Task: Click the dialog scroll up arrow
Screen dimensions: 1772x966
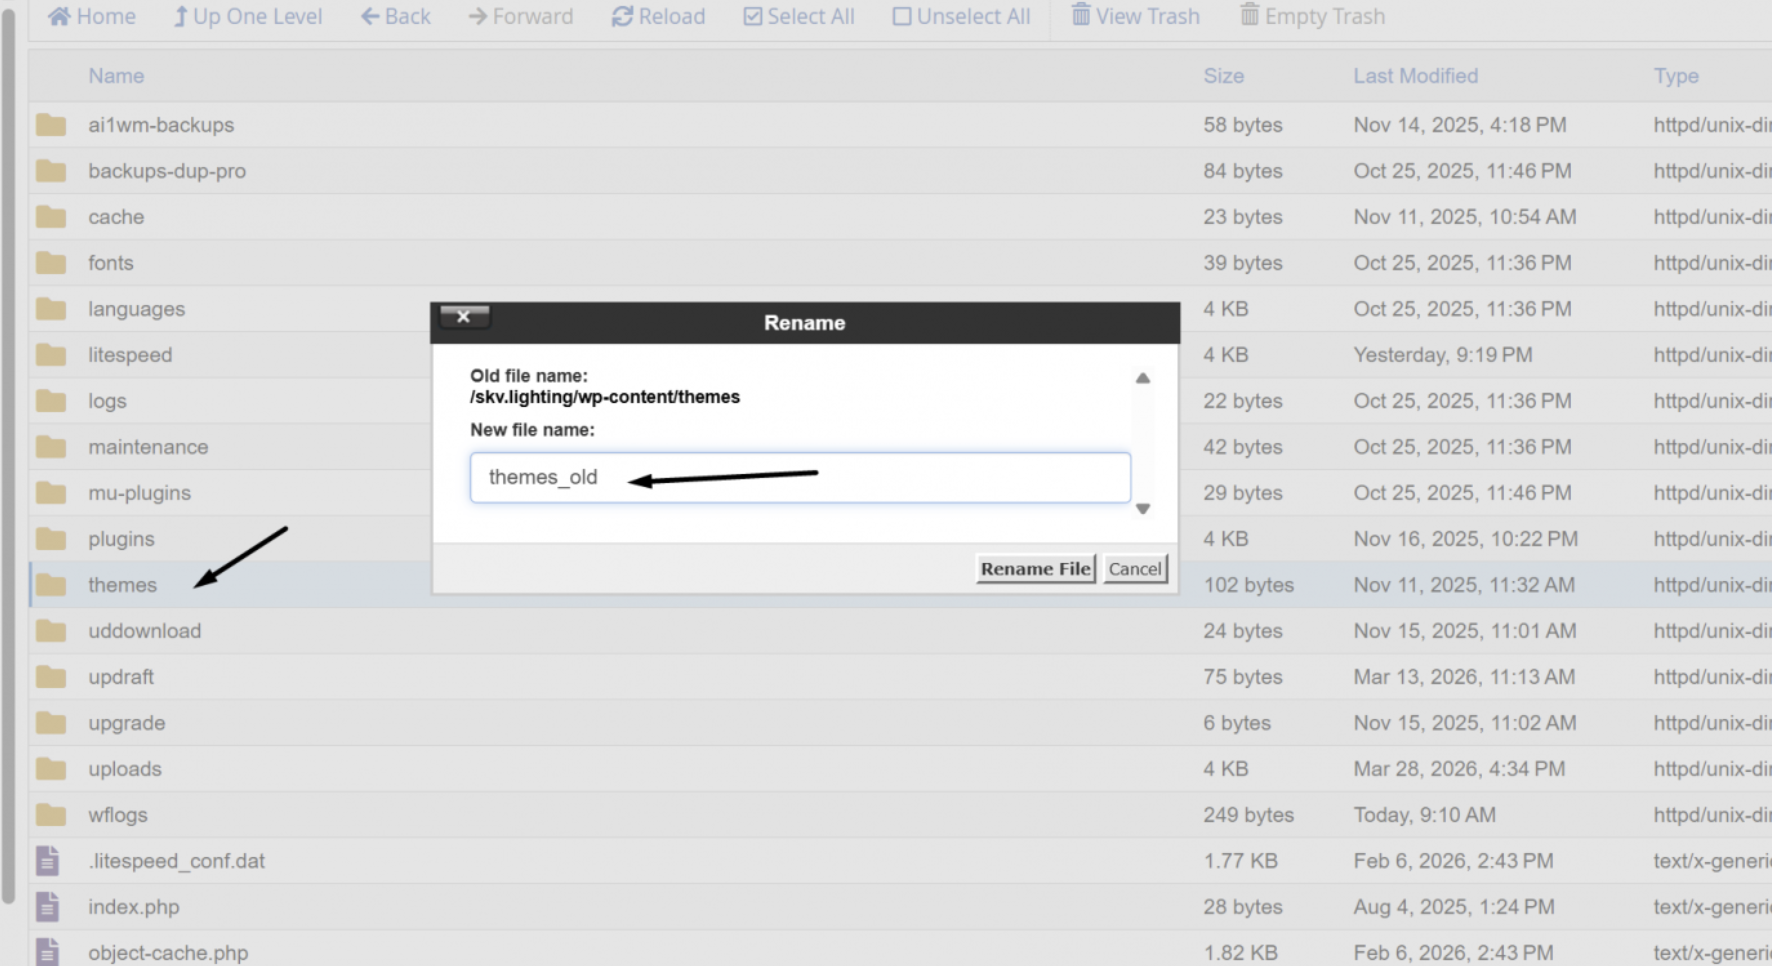Action: point(1143,378)
